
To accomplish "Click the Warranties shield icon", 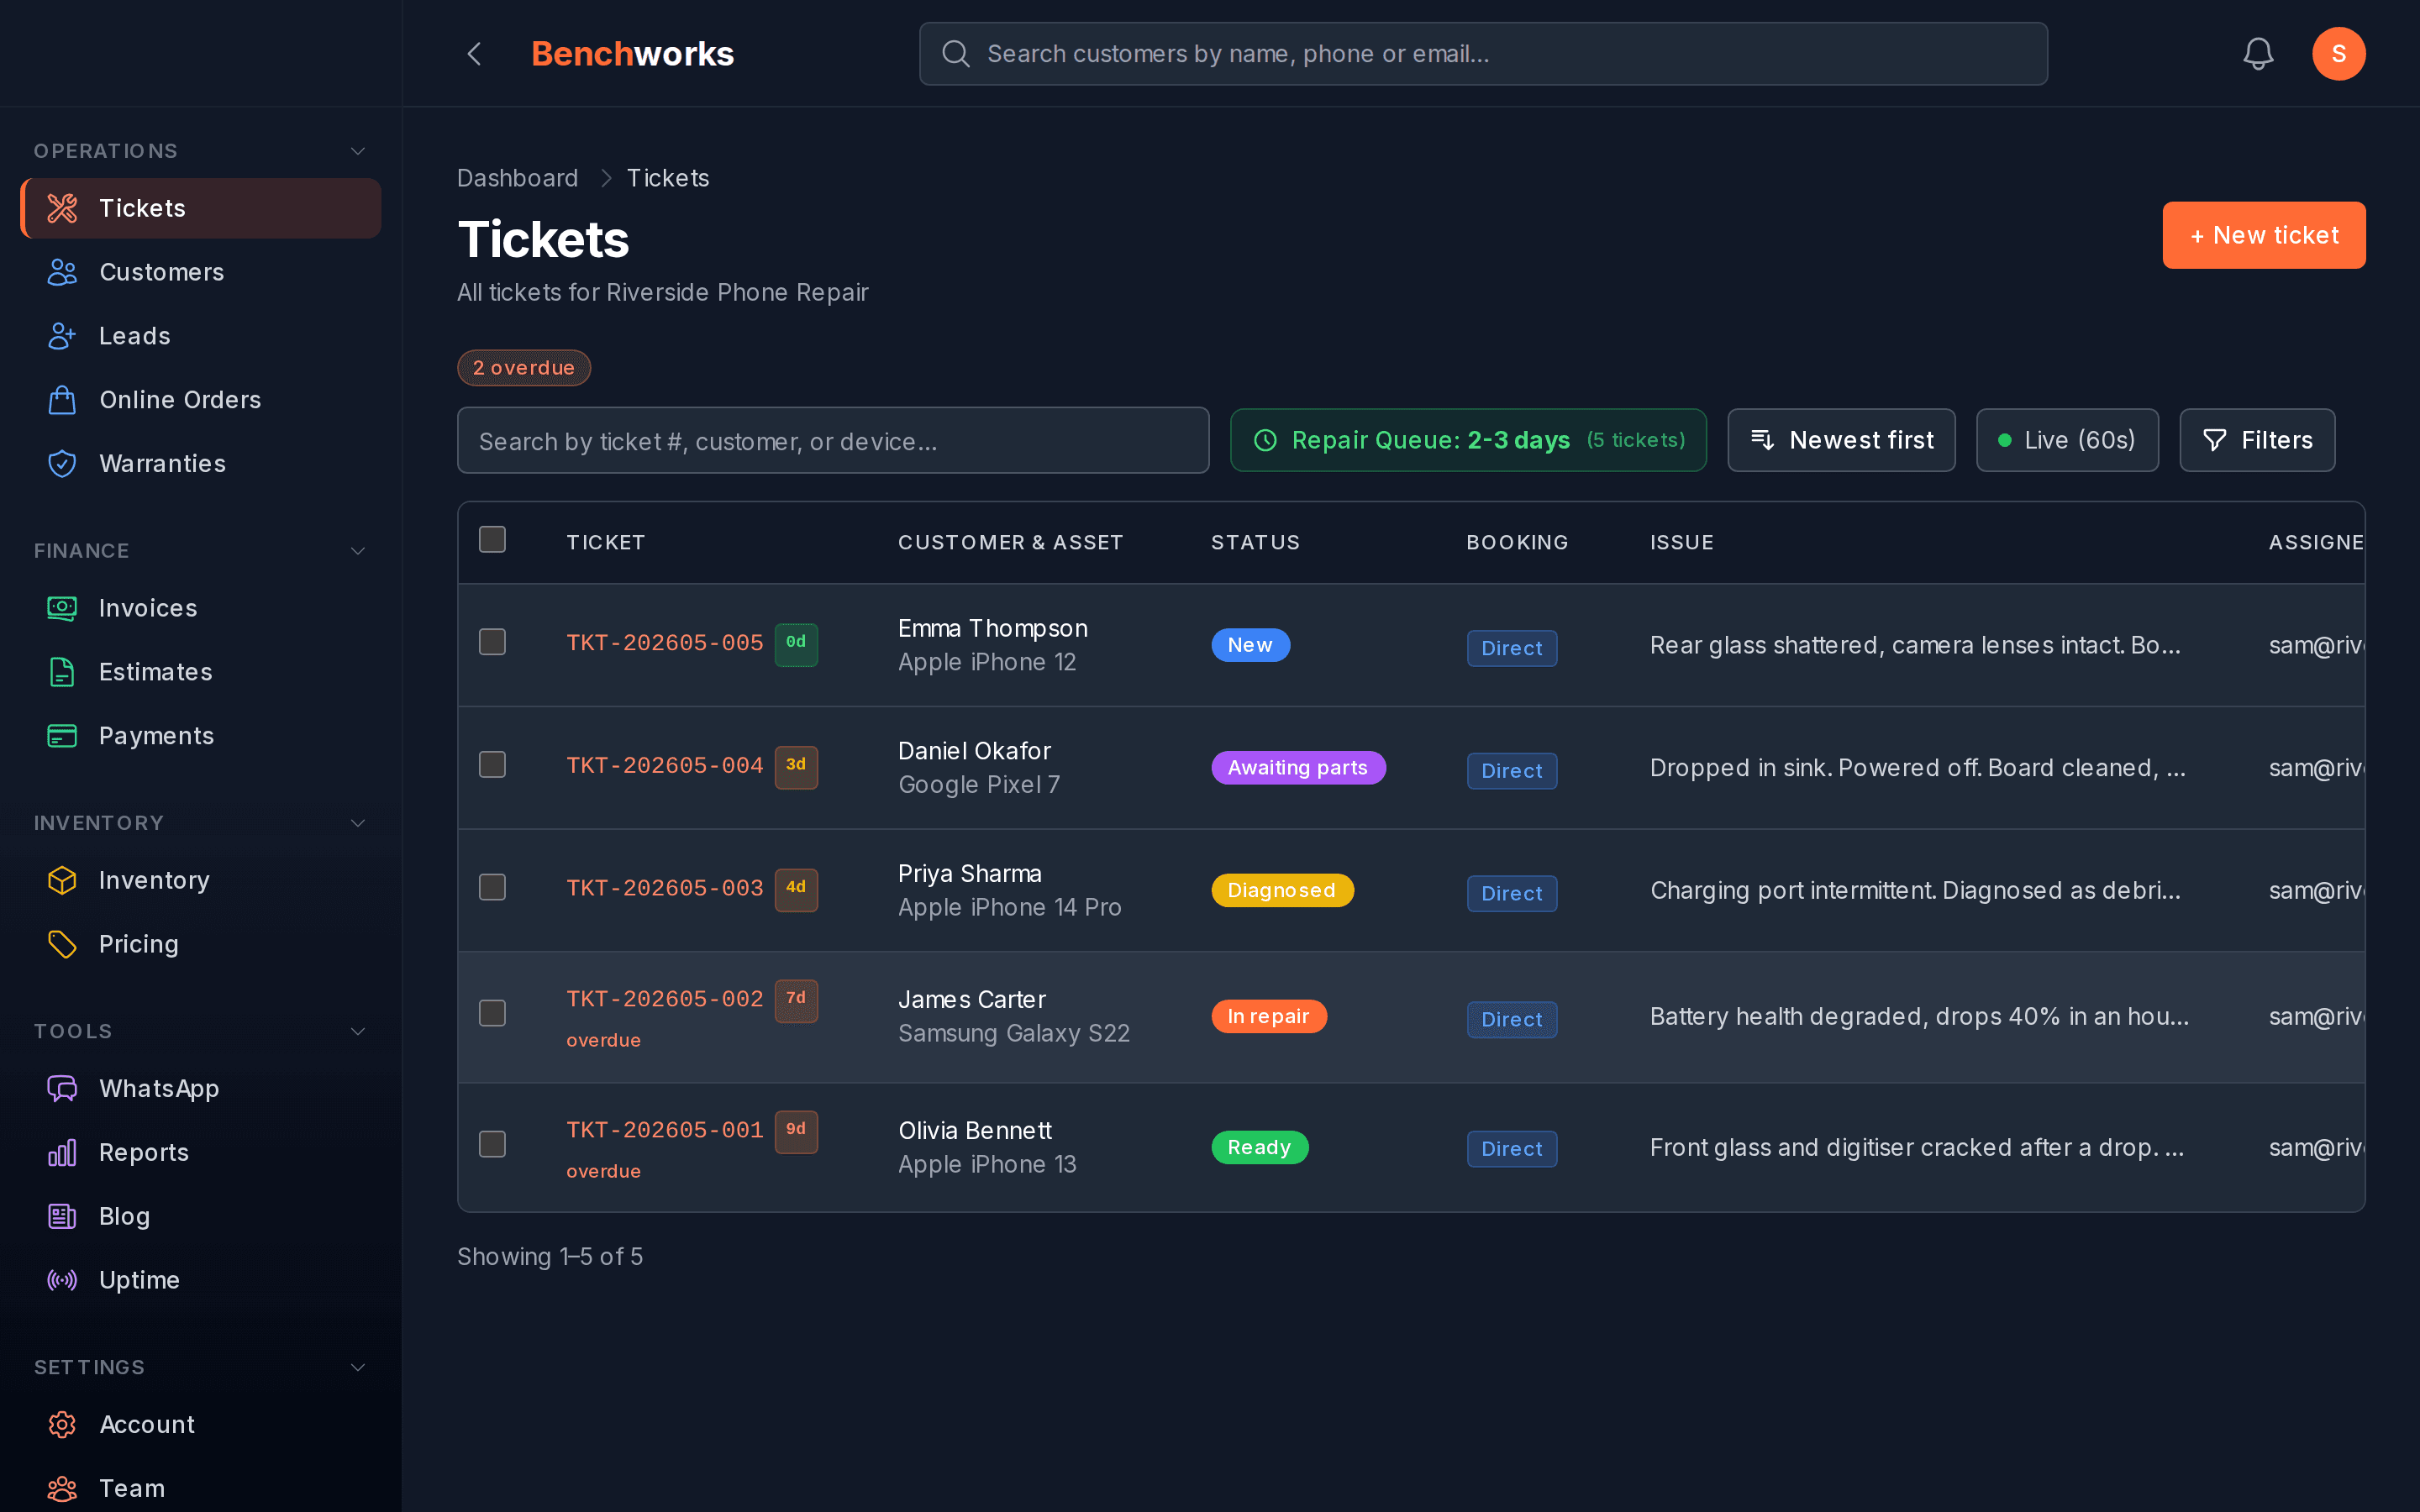I will click(62, 464).
